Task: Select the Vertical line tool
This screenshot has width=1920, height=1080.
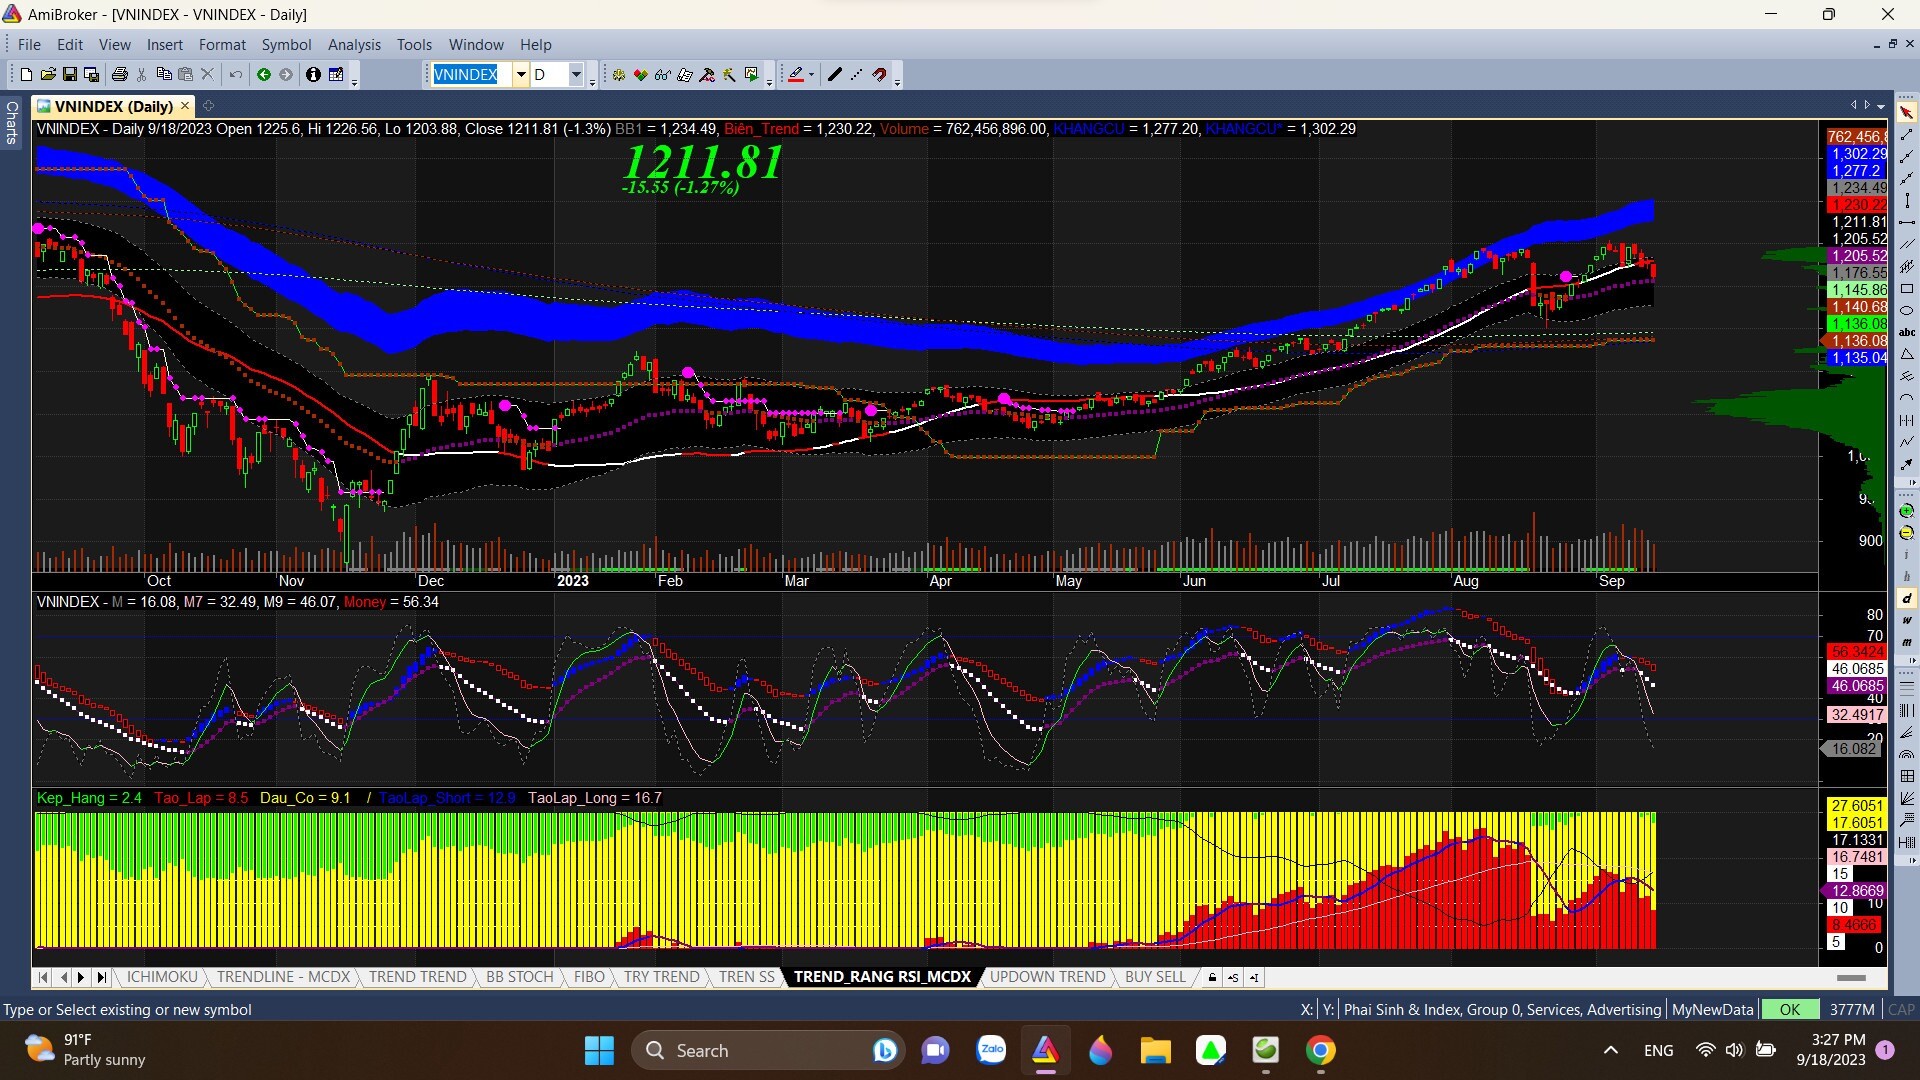Action: pyautogui.click(x=1907, y=200)
